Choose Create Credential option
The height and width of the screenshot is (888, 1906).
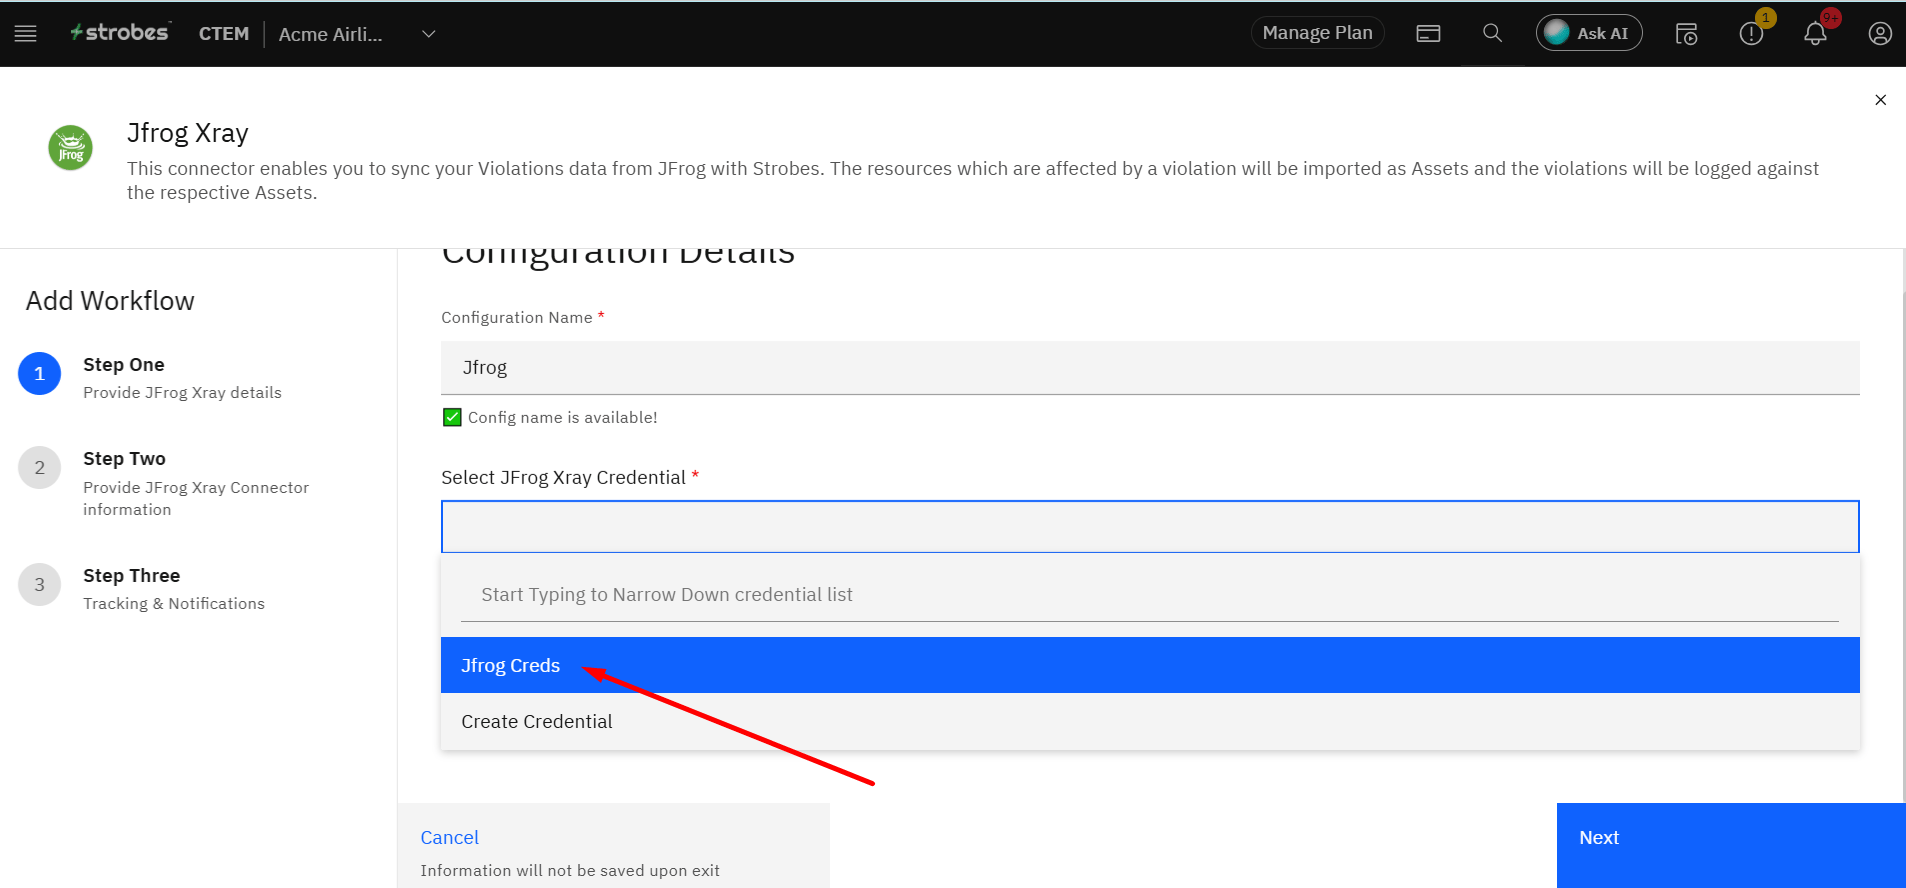coord(1150,722)
